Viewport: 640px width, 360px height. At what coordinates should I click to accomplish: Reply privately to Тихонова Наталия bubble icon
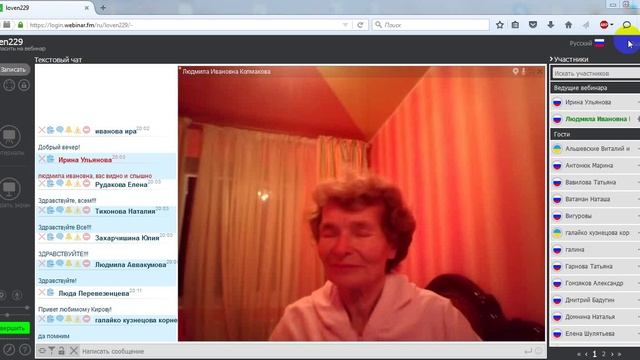click(60, 210)
